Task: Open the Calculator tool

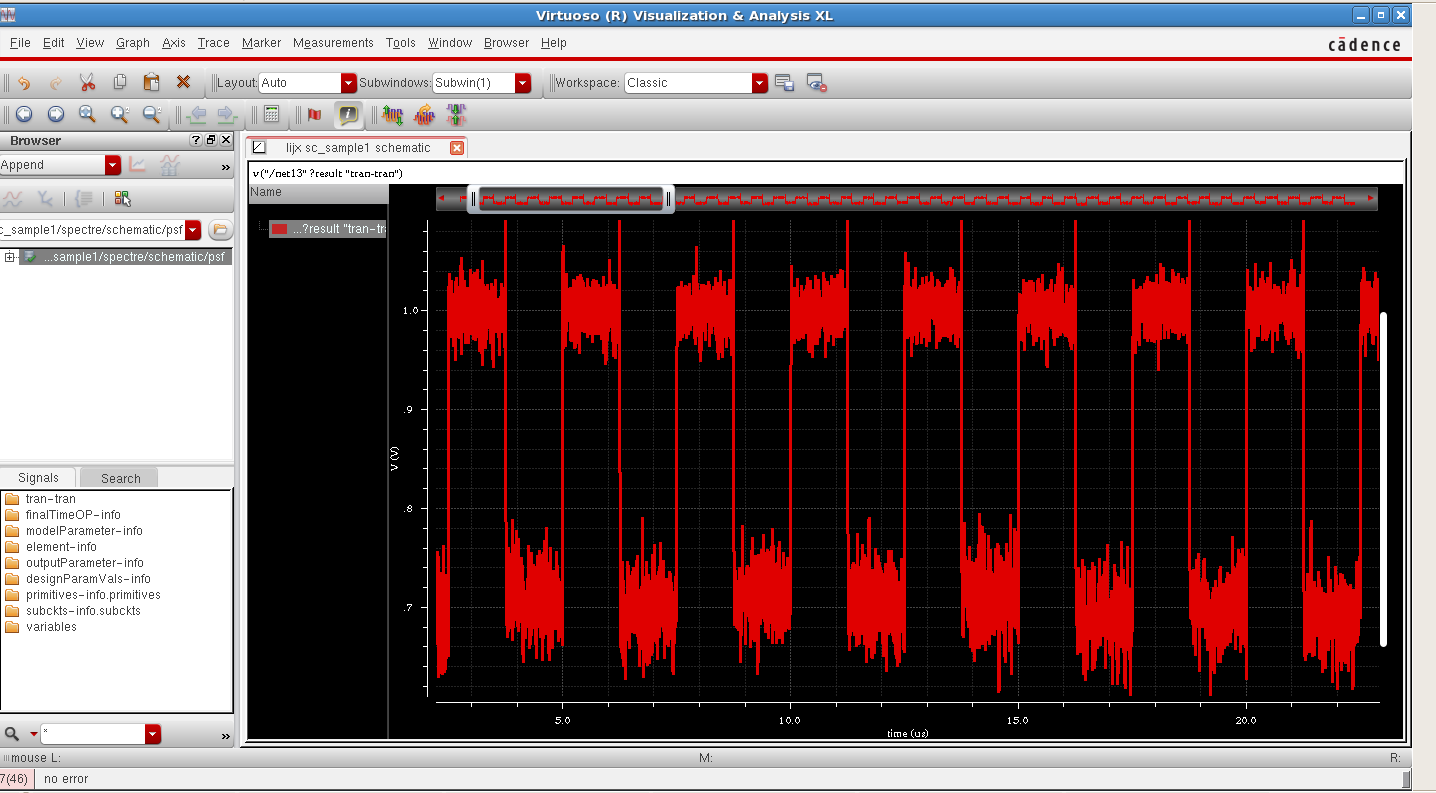Action: pyautogui.click(x=271, y=115)
